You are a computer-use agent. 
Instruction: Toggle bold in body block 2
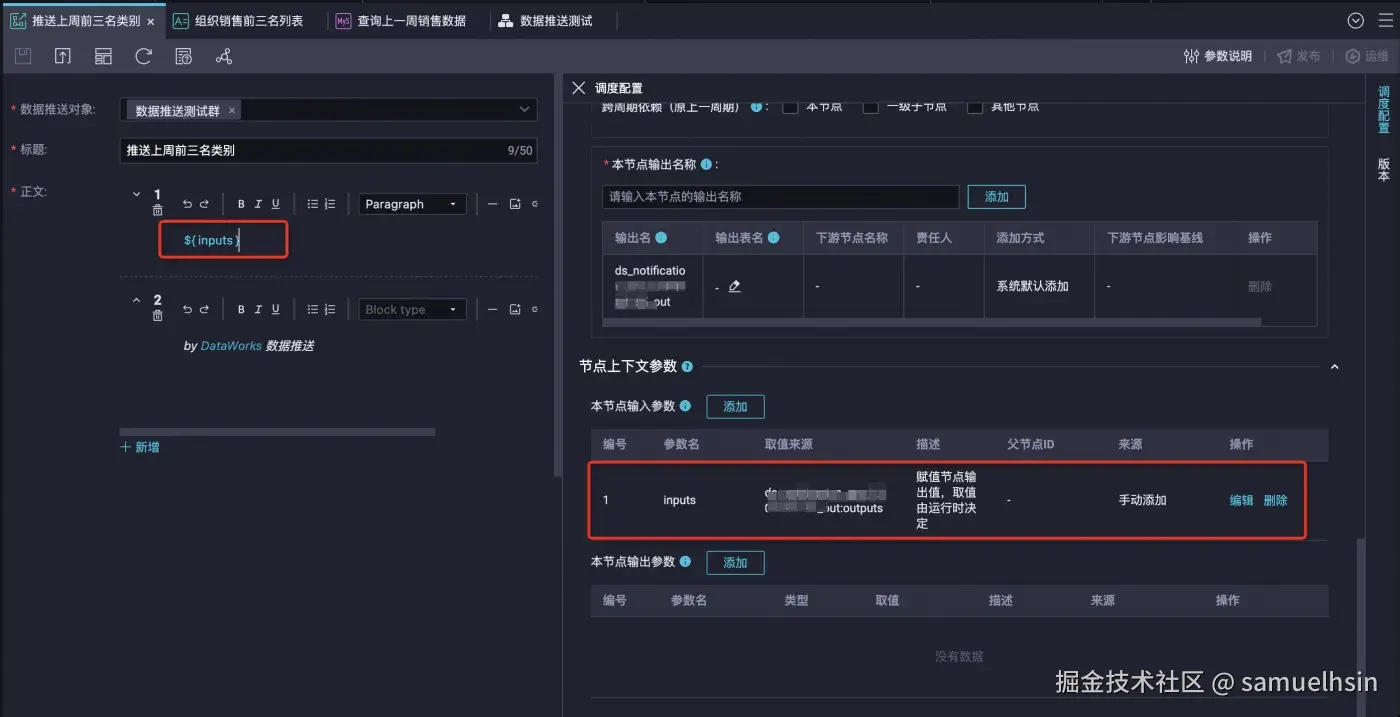pyautogui.click(x=241, y=310)
